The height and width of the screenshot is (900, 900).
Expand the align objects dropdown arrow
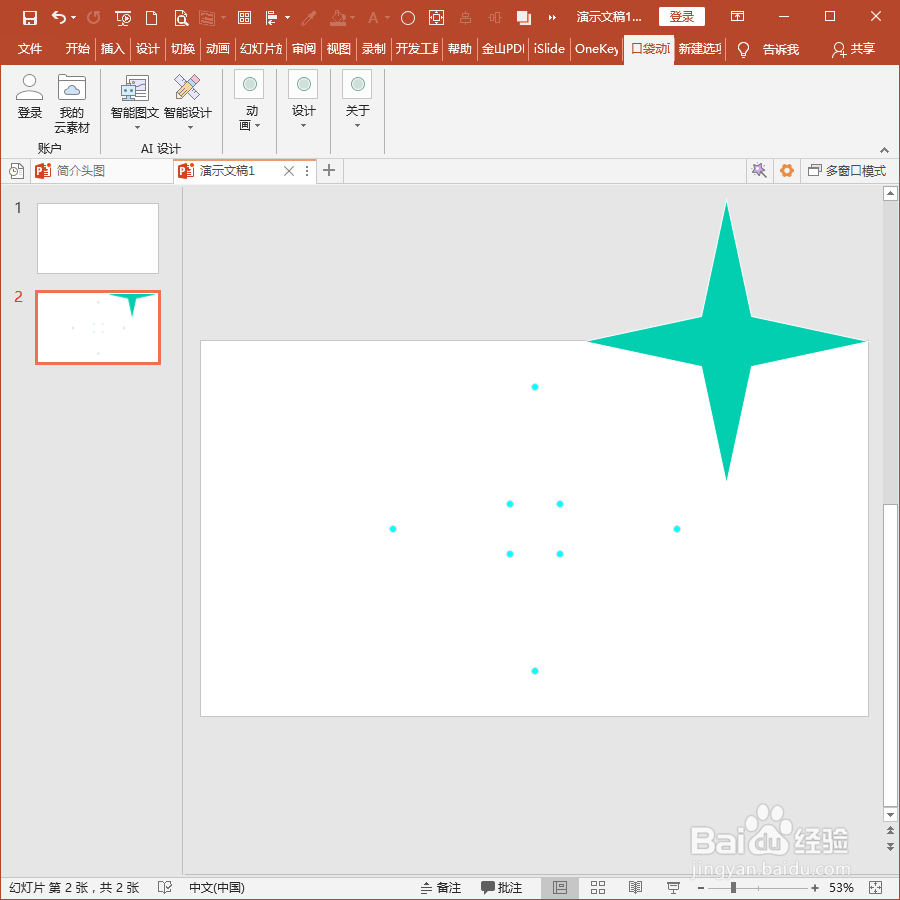[x=288, y=18]
